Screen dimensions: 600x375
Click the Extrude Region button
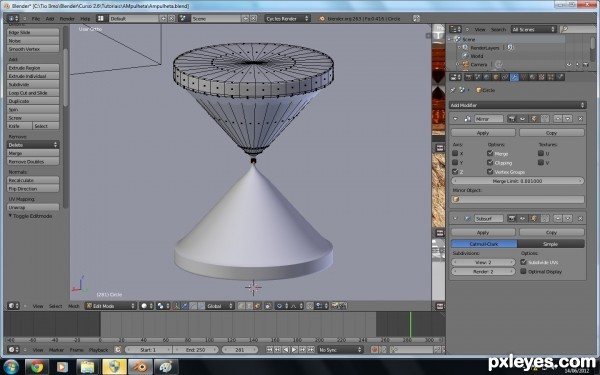point(33,68)
